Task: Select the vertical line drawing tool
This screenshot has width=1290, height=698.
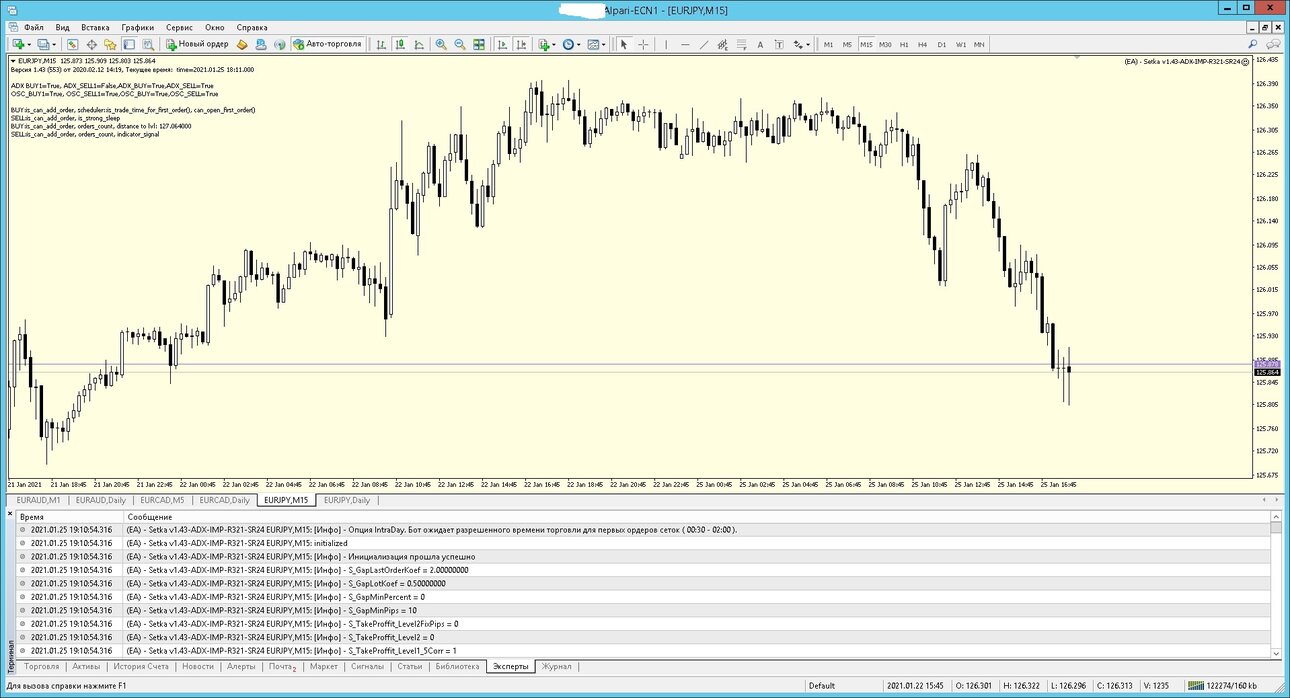Action: pyautogui.click(x=666, y=44)
